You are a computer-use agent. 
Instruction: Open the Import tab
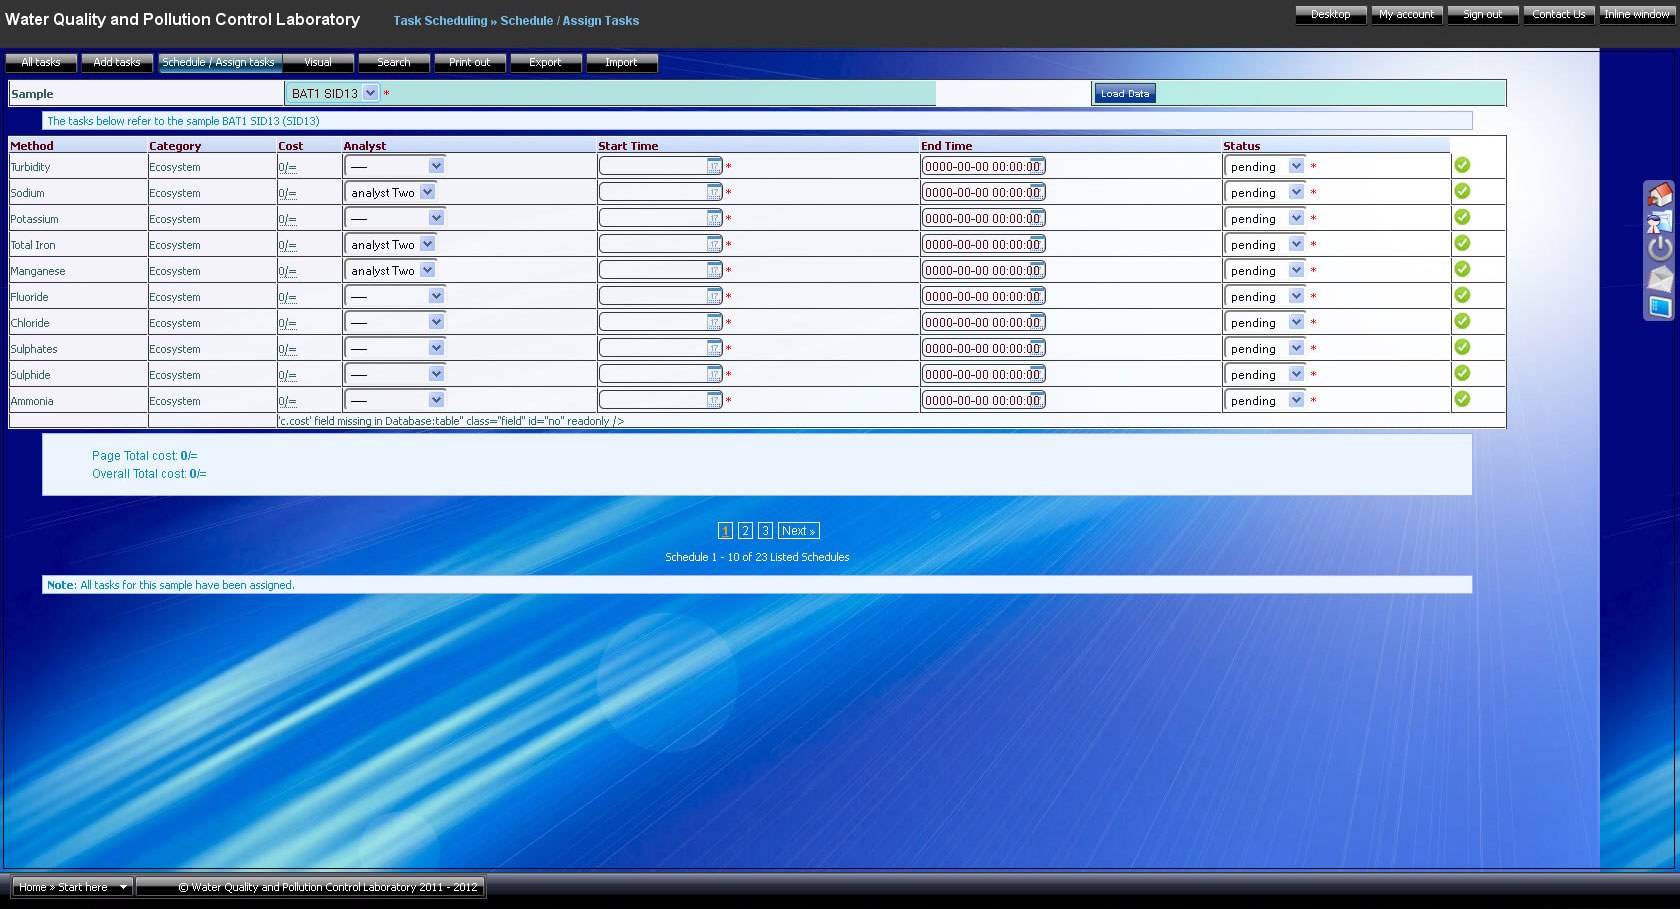tap(622, 62)
